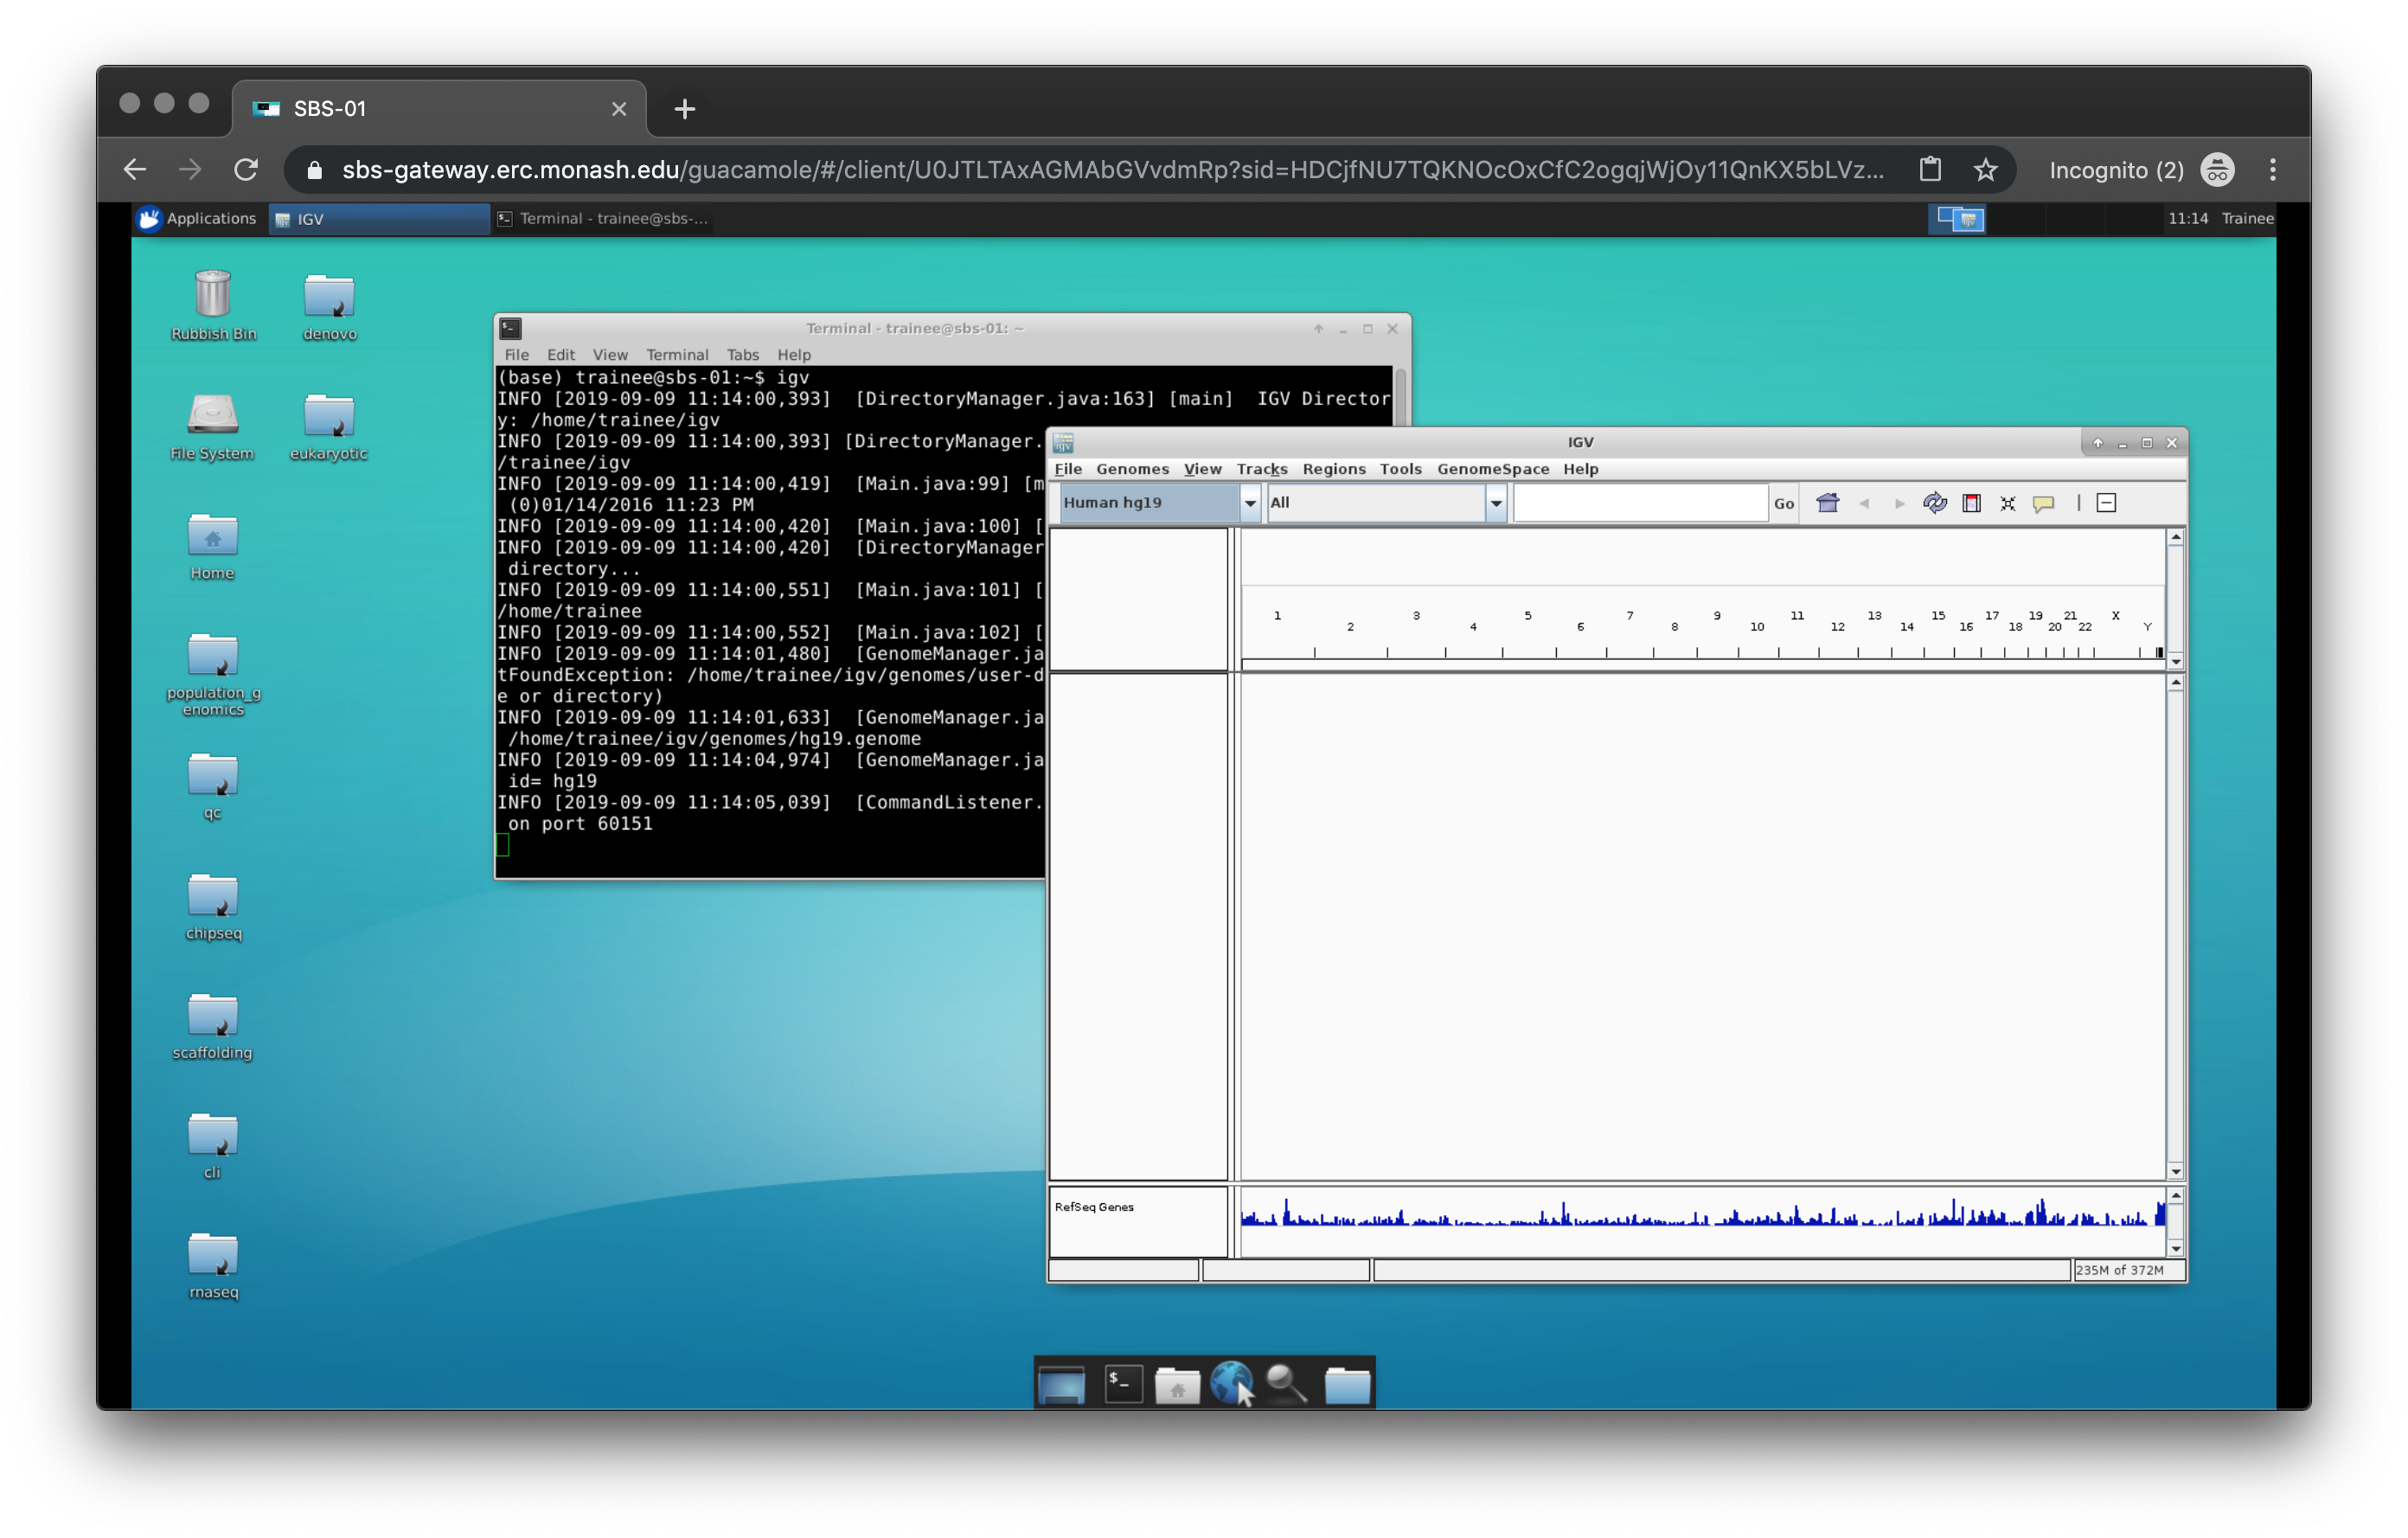This screenshot has width=2408, height=1538.
Task: Click the data panel scrollbar down arrow
Action: point(2175,1171)
